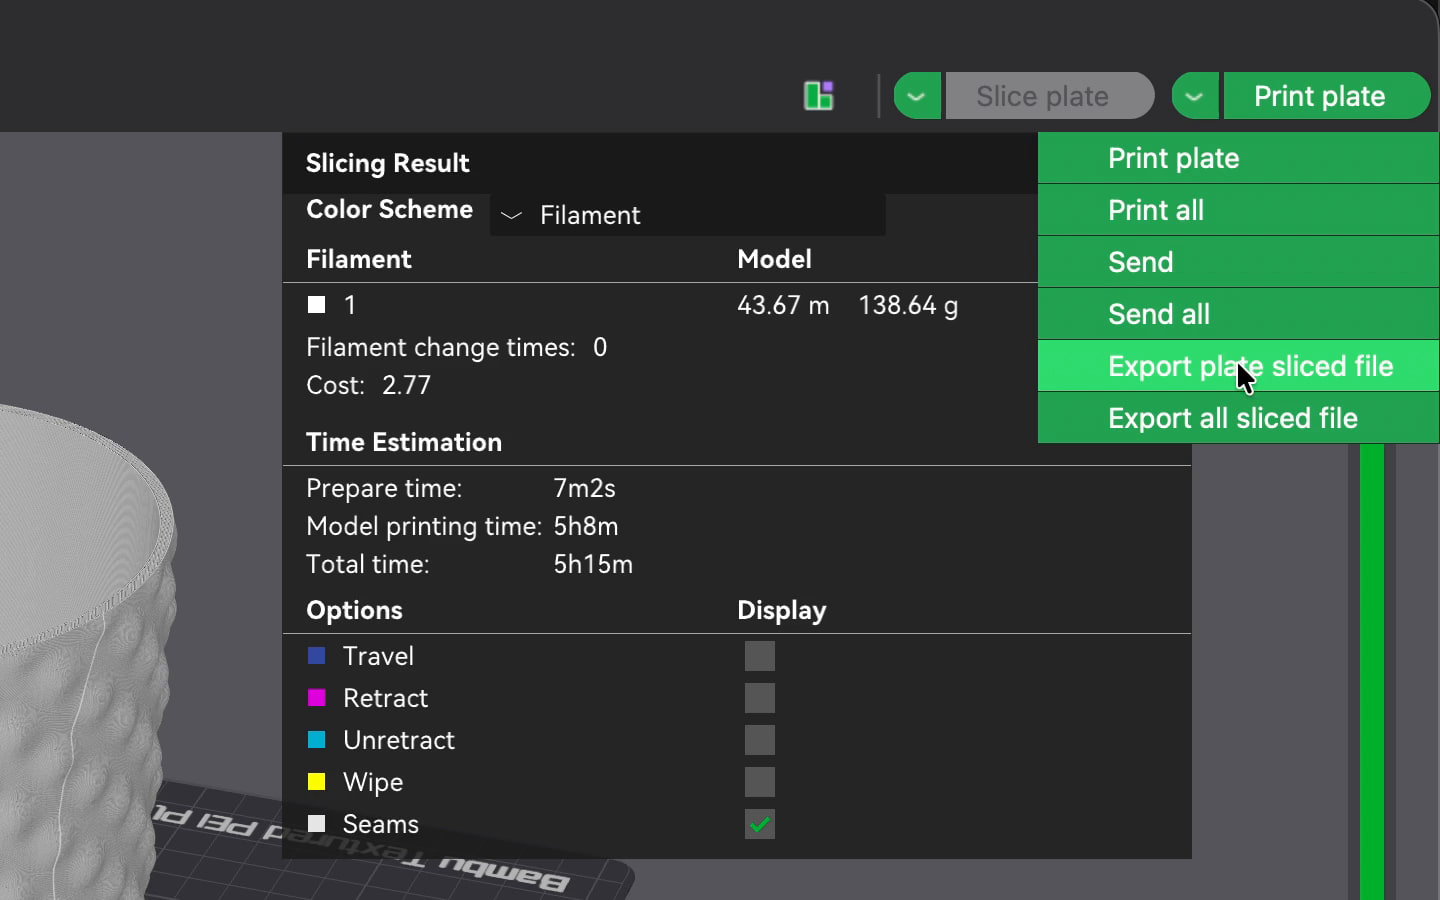Choose Print plate from dropdown menu

click(x=1238, y=158)
